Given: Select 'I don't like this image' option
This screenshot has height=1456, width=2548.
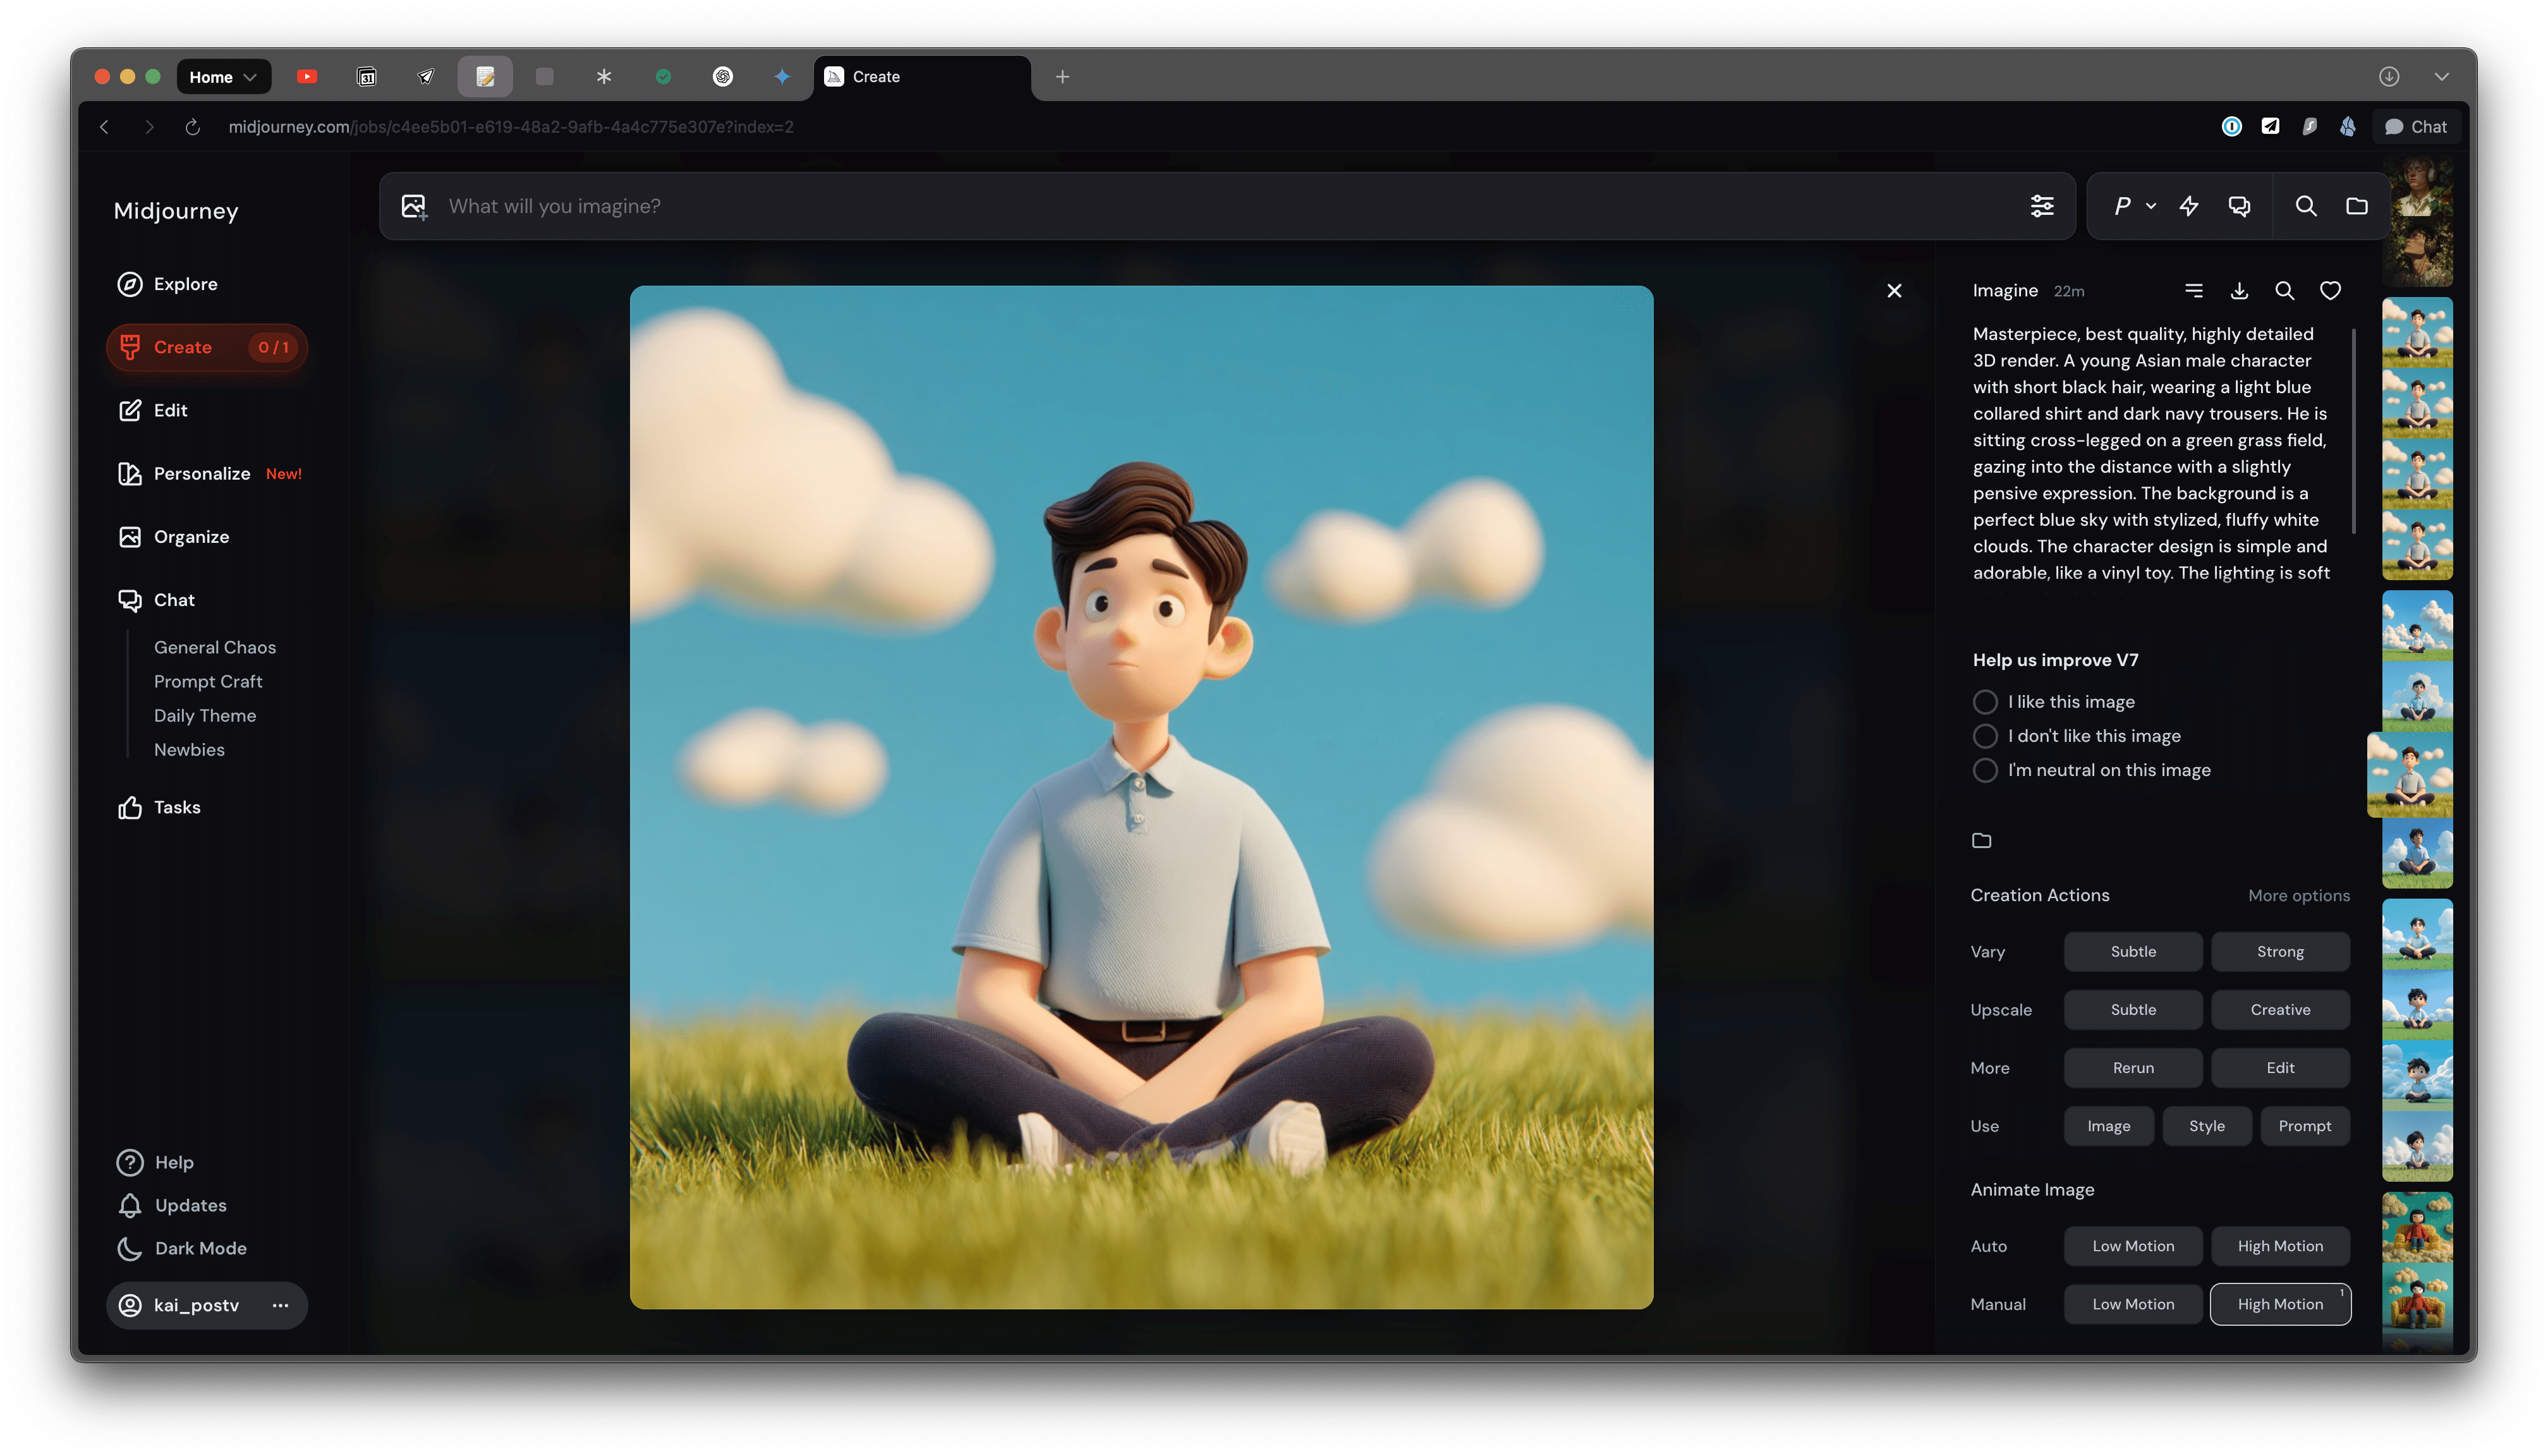Looking at the screenshot, I should tap(1985, 736).
